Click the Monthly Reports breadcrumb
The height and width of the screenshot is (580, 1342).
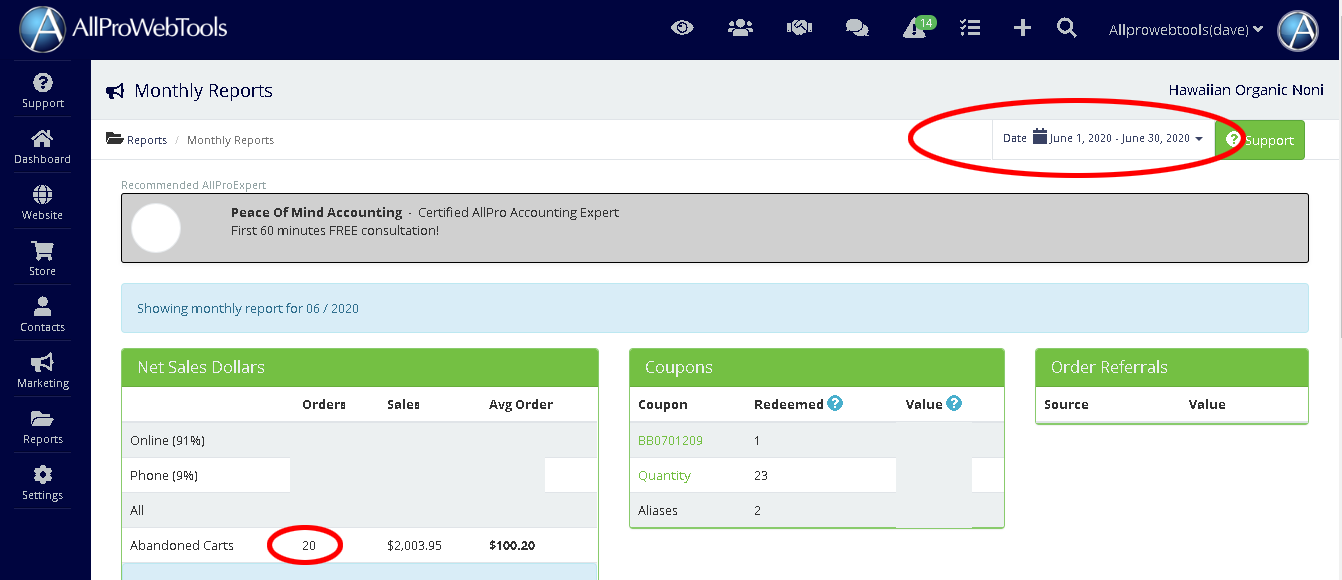[x=230, y=140]
